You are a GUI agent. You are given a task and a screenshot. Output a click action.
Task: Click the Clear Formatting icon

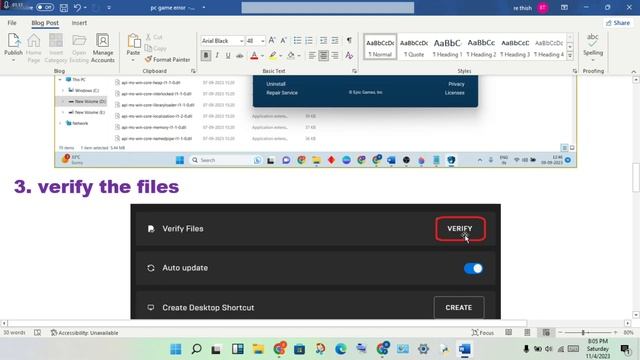point(349,56)
